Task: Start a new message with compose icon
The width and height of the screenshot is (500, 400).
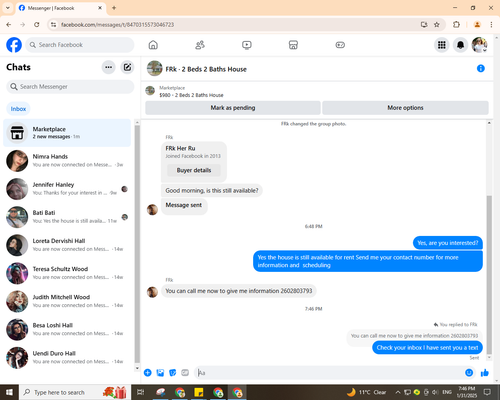Action: [x=127, y=67]
